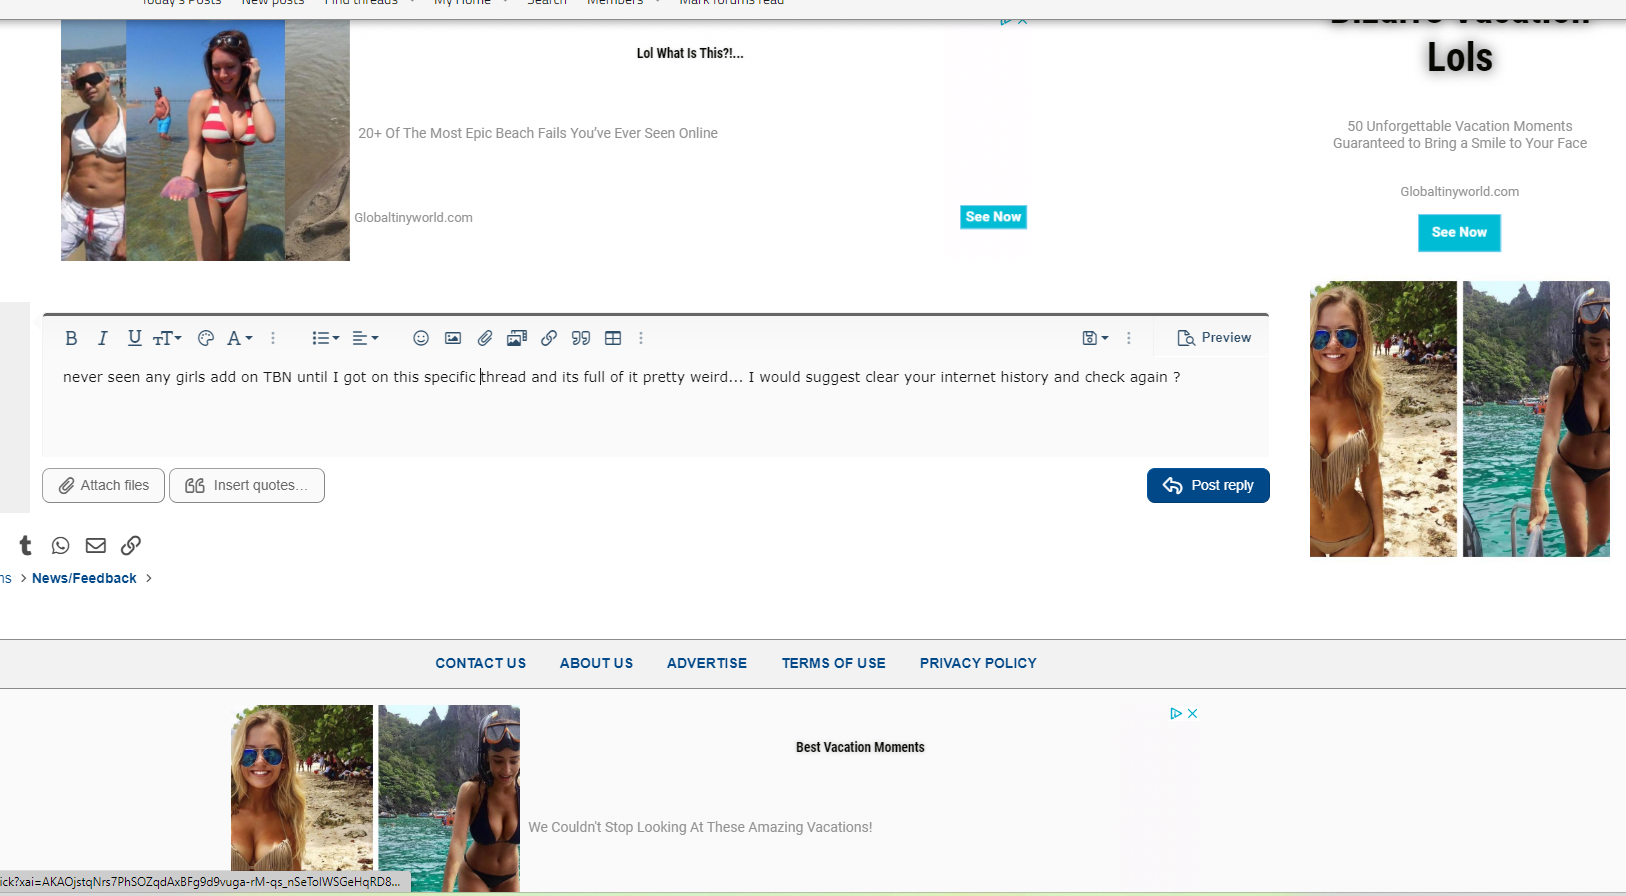Open more options after the table icon
Image resolution: width=1626 pixels, height=896 pixels.
641,338
